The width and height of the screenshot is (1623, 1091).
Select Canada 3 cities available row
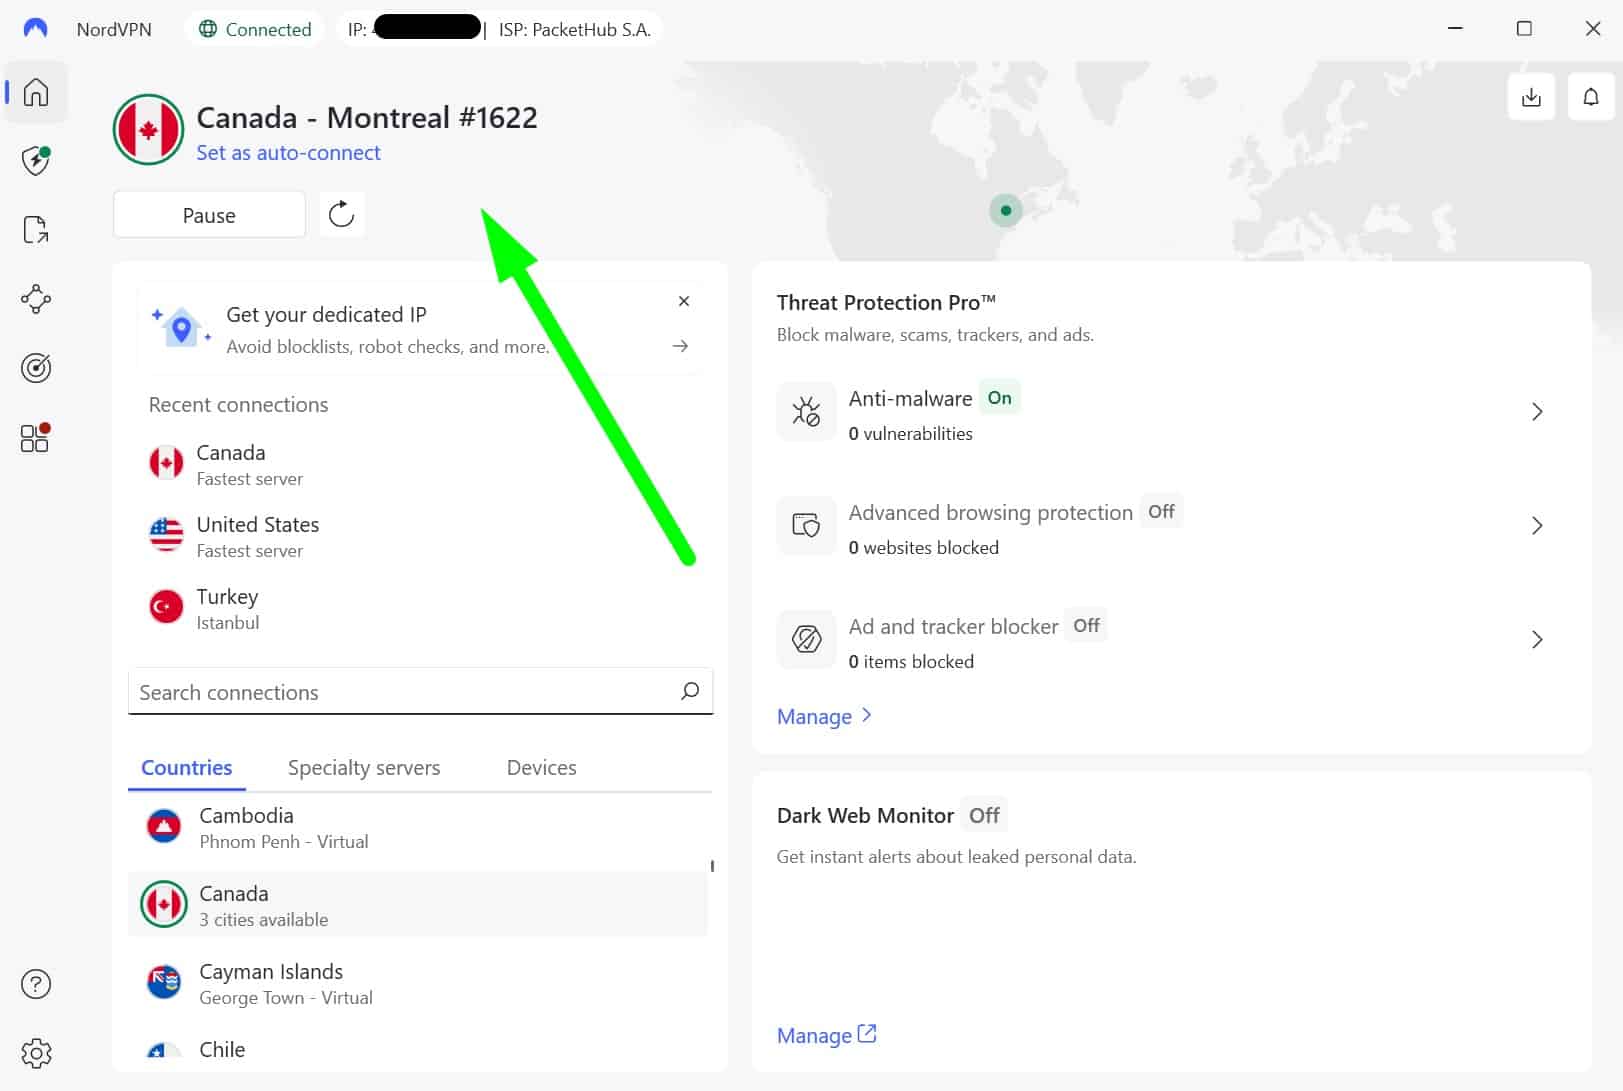coord(418,905)
